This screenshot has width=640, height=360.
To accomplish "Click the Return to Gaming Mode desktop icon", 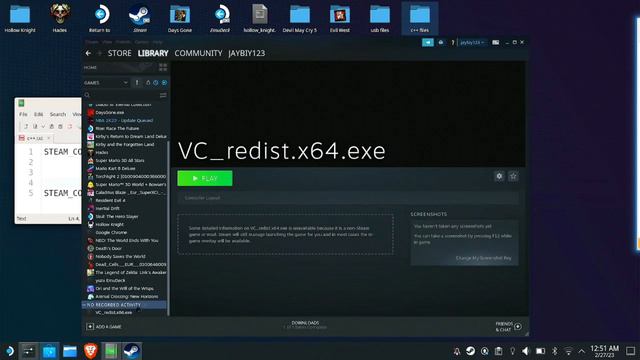I will pyautogui.click(x=100, y=18).
